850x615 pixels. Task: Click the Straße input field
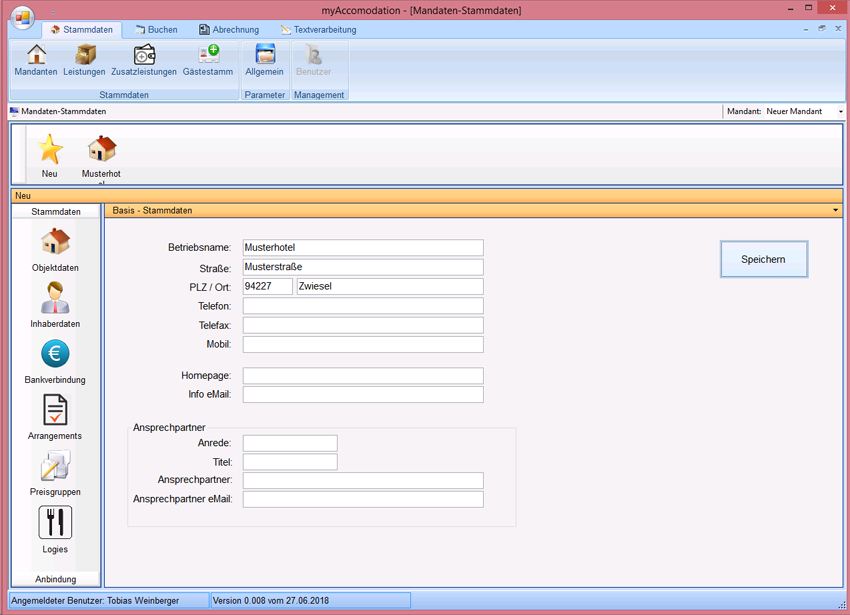pos(363,267)
